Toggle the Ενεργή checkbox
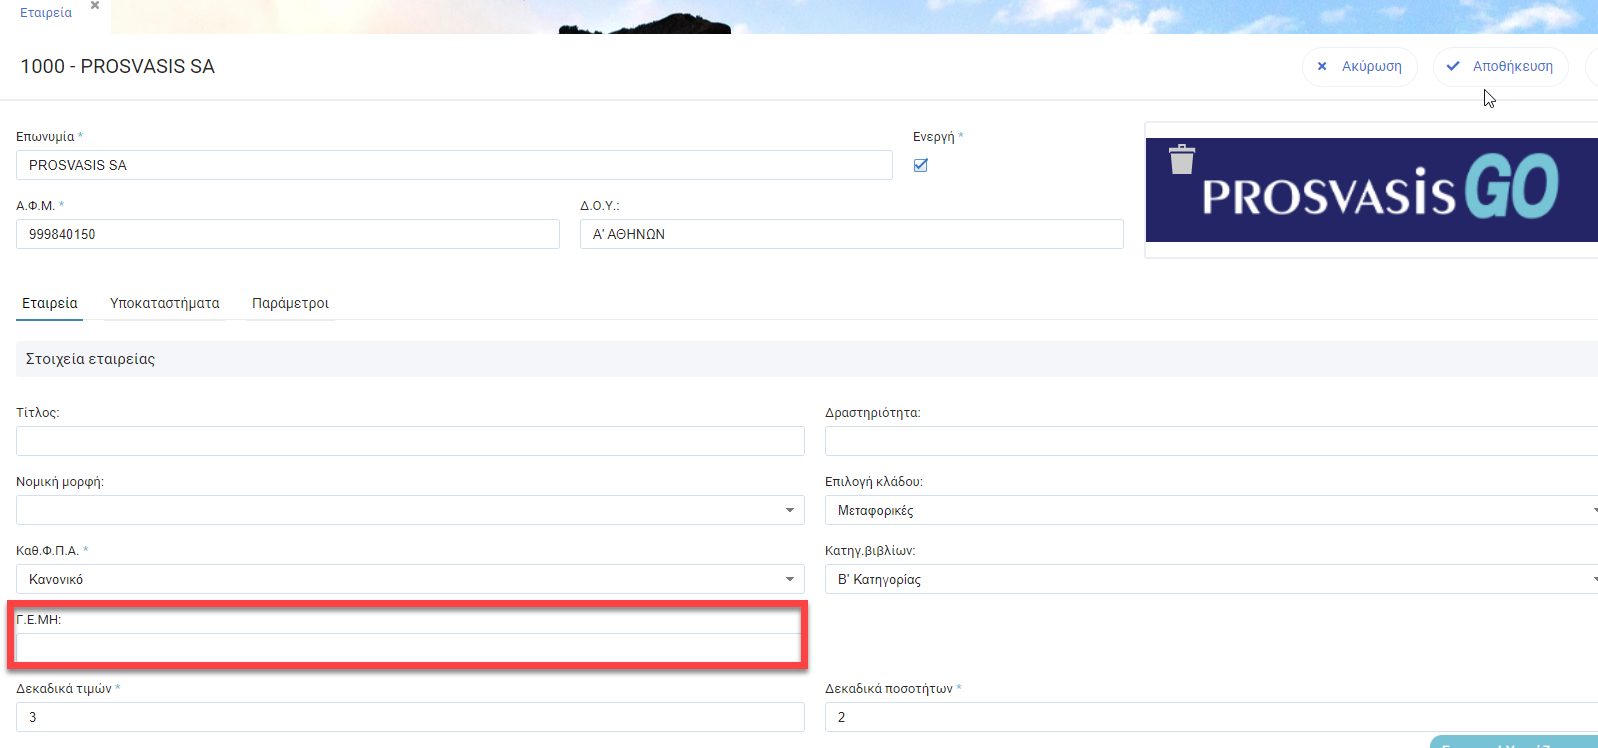1598x748 pixels. [921, 165]
